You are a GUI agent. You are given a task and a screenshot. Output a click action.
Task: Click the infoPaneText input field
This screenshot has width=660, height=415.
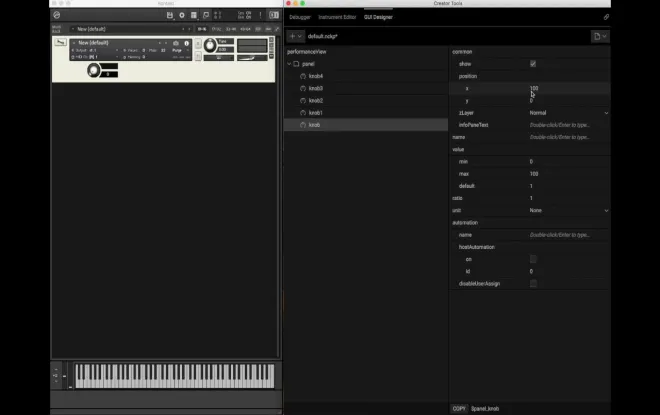[568, 125]
